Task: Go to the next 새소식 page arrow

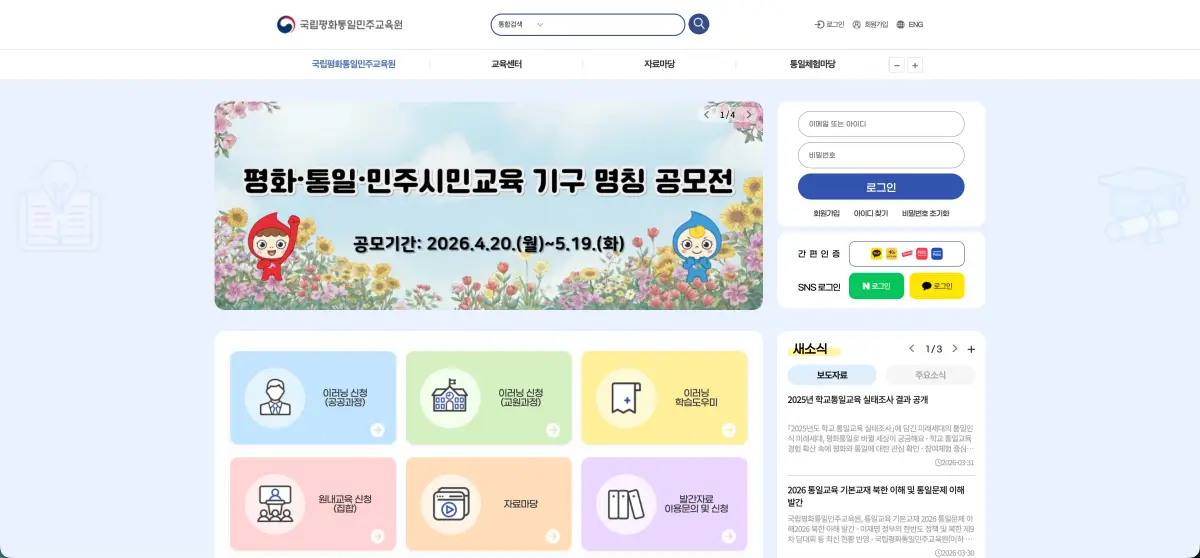Action: [x=954, y=349]
